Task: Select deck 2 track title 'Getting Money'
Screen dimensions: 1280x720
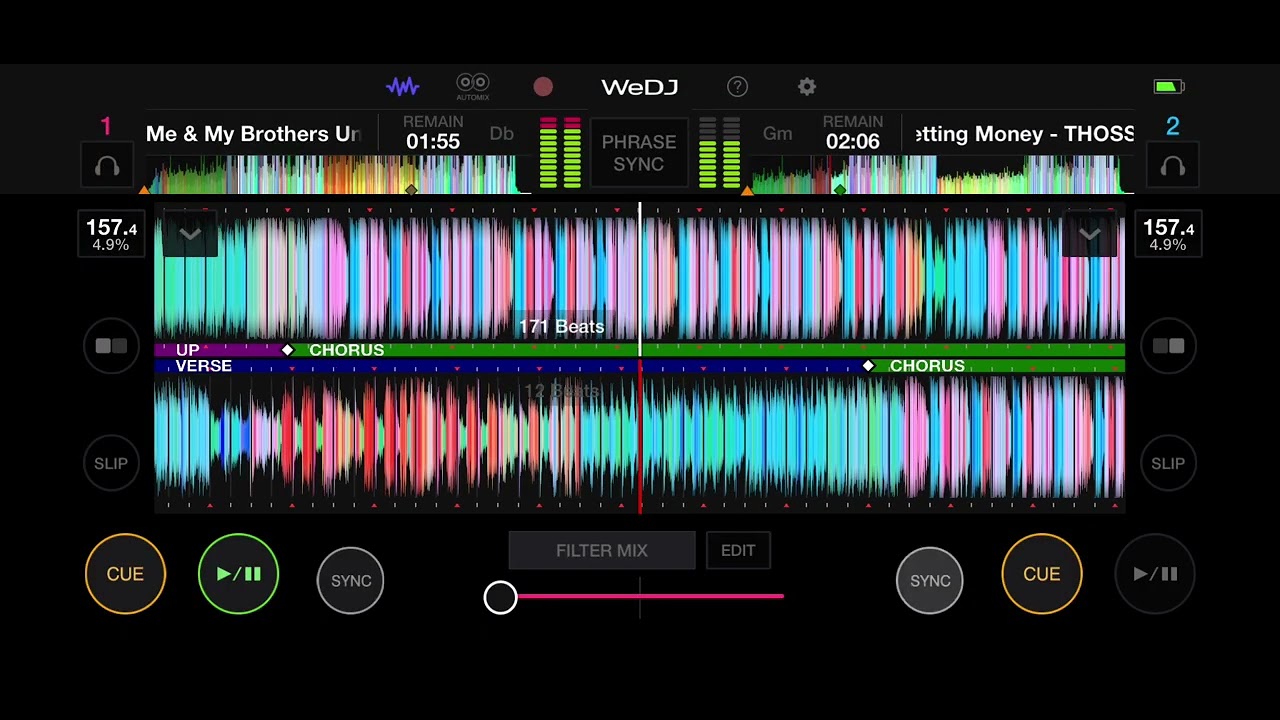Action: pos(1024,134)
